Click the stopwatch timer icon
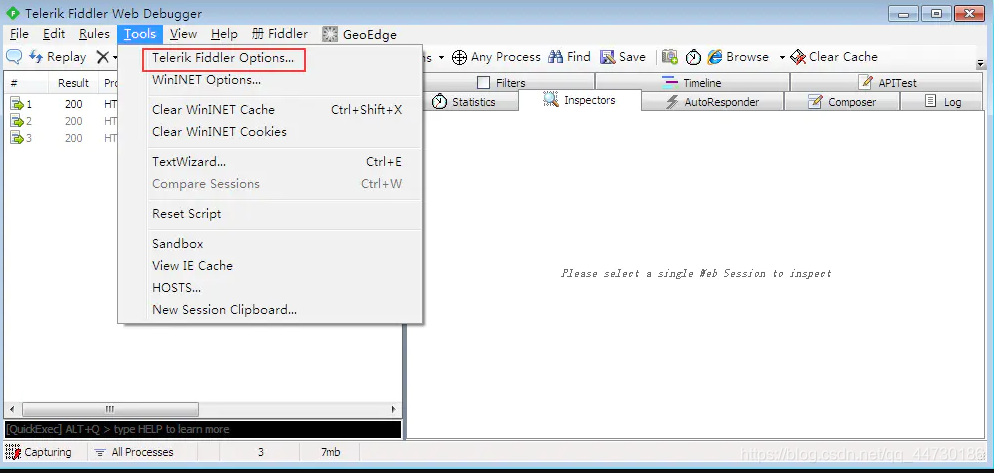 [694, 57]
